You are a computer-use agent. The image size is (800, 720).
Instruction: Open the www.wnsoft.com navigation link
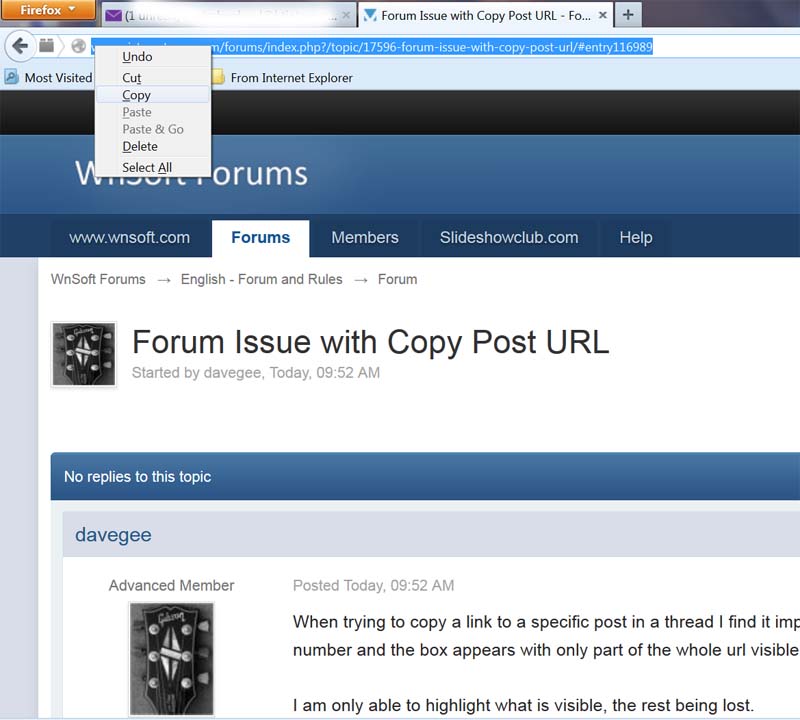tap(130, 237)
